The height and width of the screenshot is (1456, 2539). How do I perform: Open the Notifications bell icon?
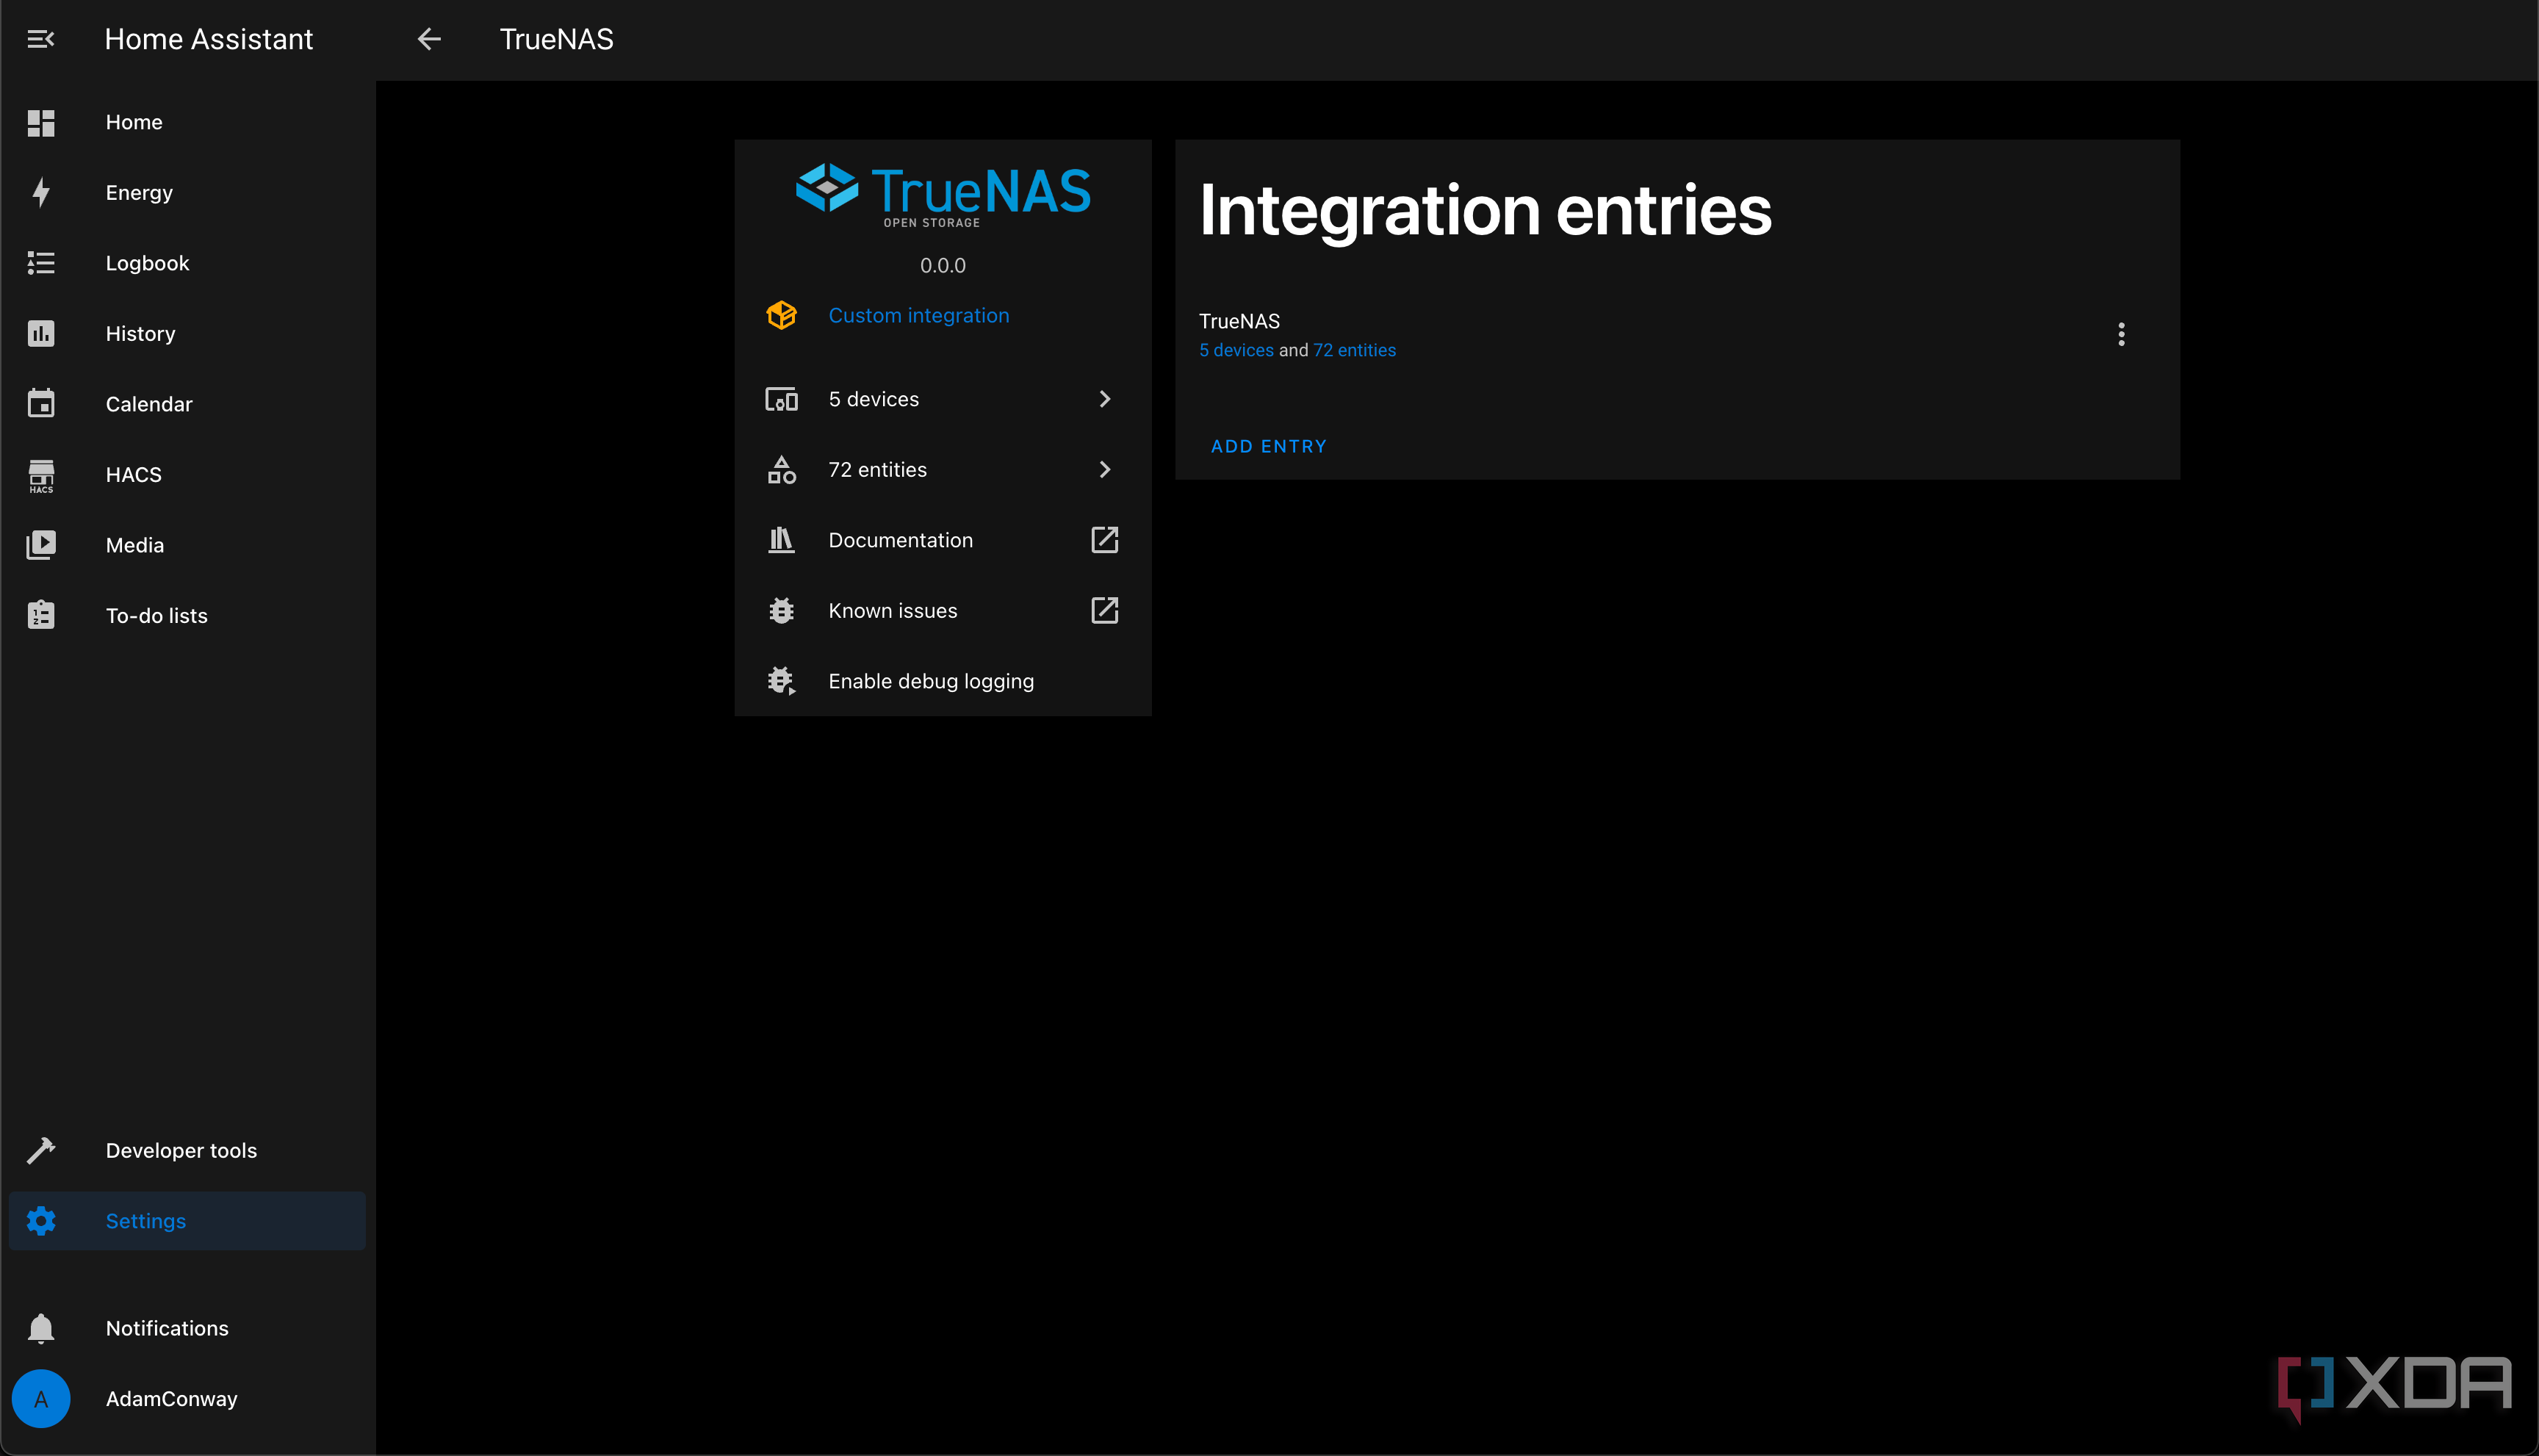pyautogui.click(x=41, y=1328)
